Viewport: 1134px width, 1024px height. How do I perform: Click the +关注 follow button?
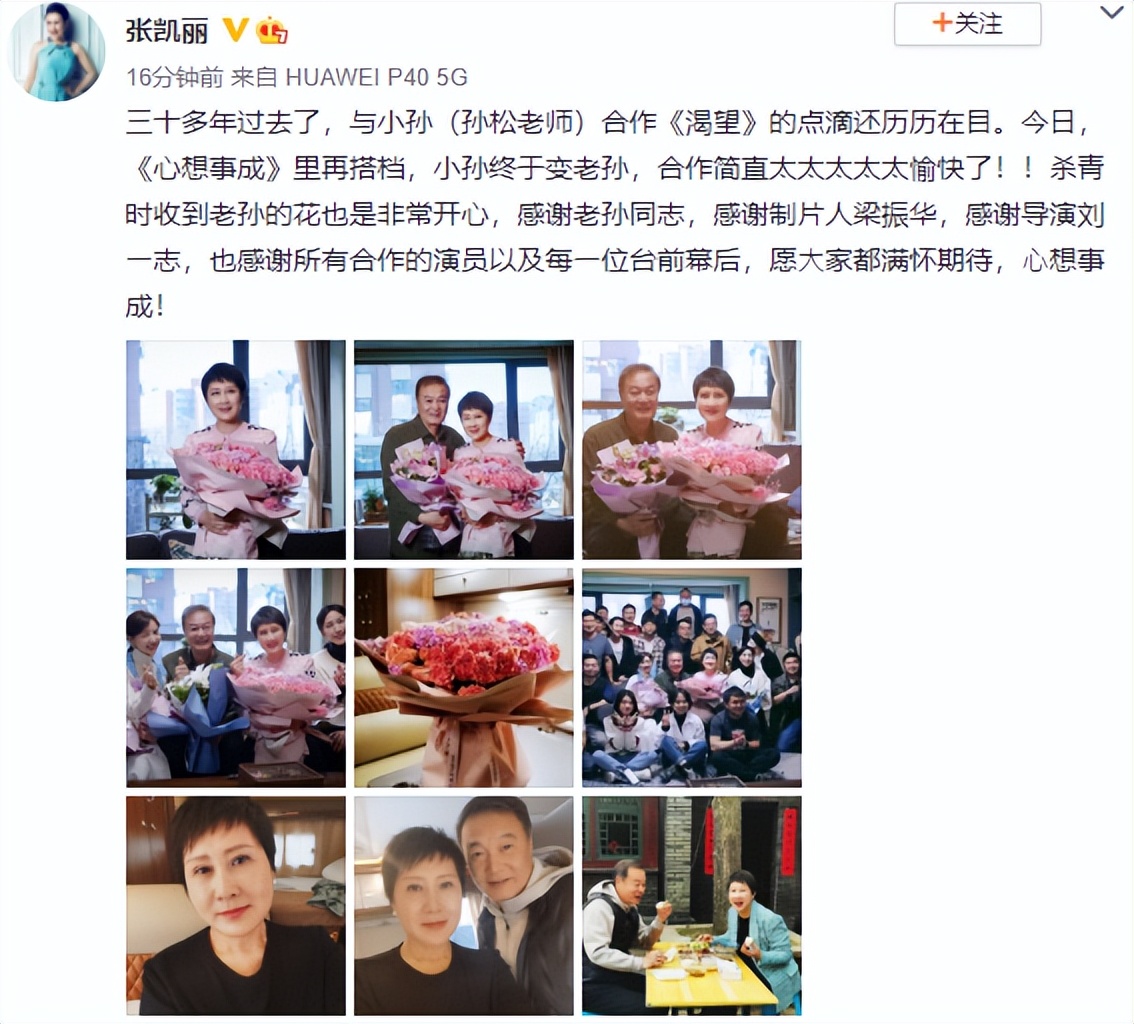[968, 24]
